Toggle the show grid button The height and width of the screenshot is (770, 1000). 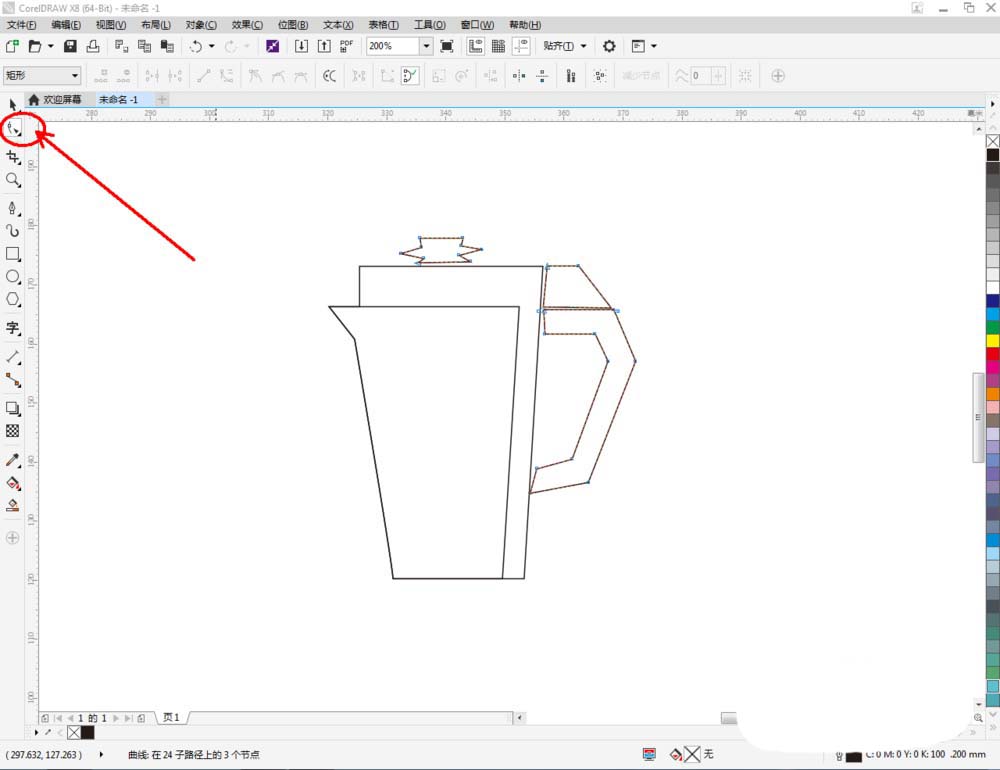(498, 46)
